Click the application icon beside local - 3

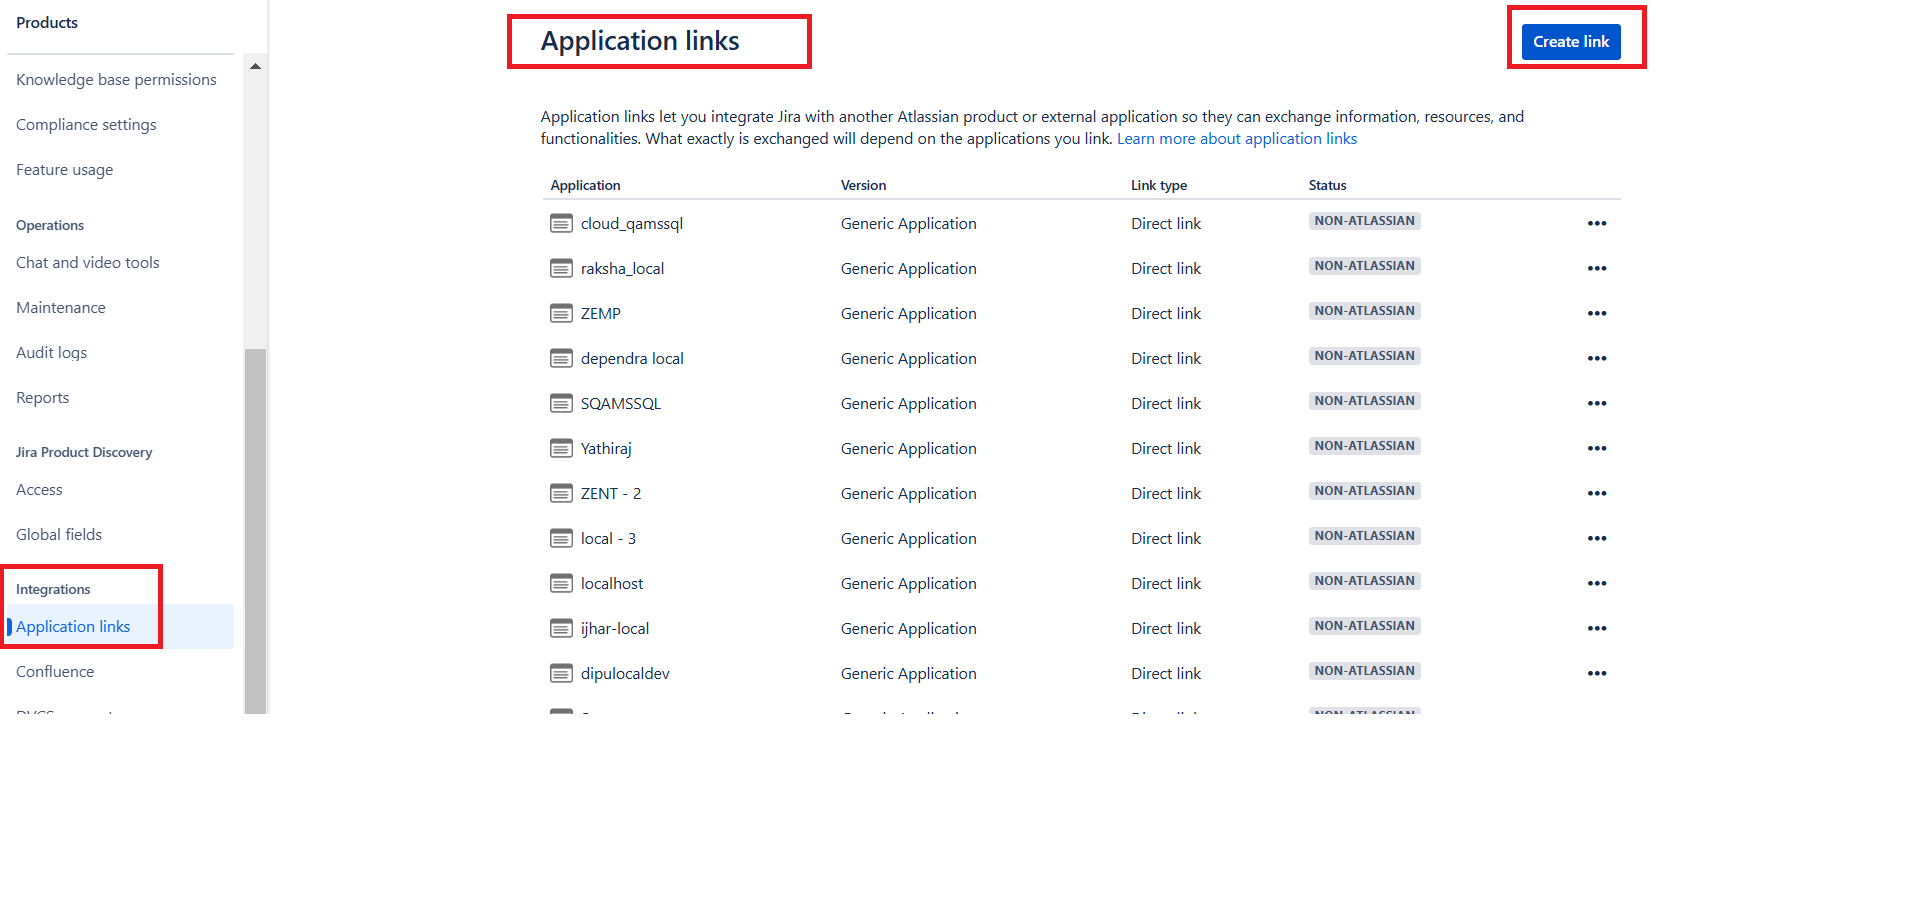pos(561,538)
